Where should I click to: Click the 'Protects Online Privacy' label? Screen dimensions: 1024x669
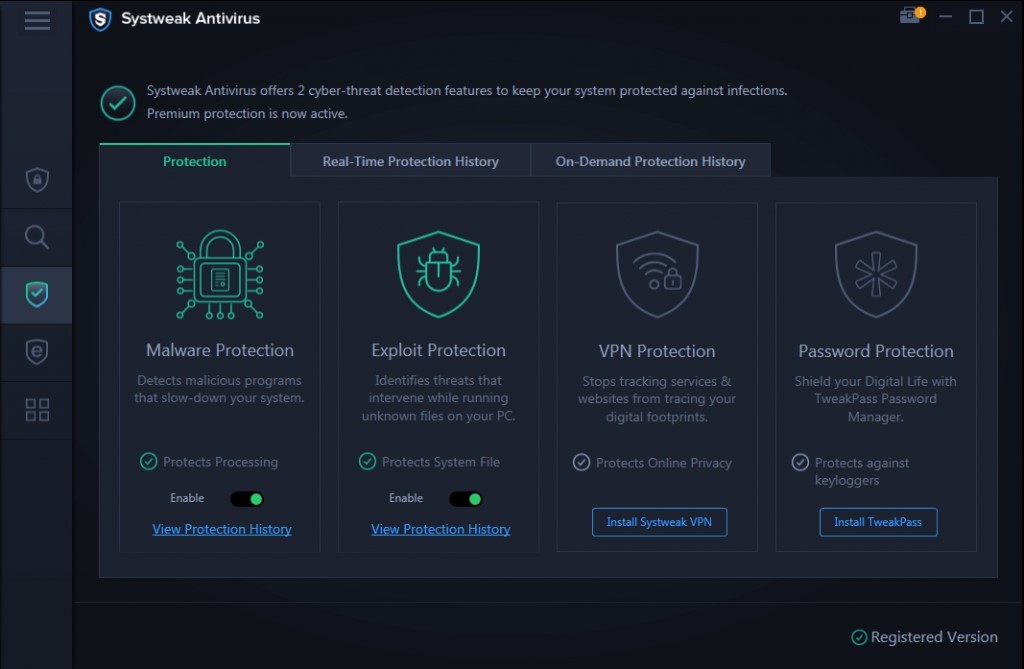click(664, 463)
